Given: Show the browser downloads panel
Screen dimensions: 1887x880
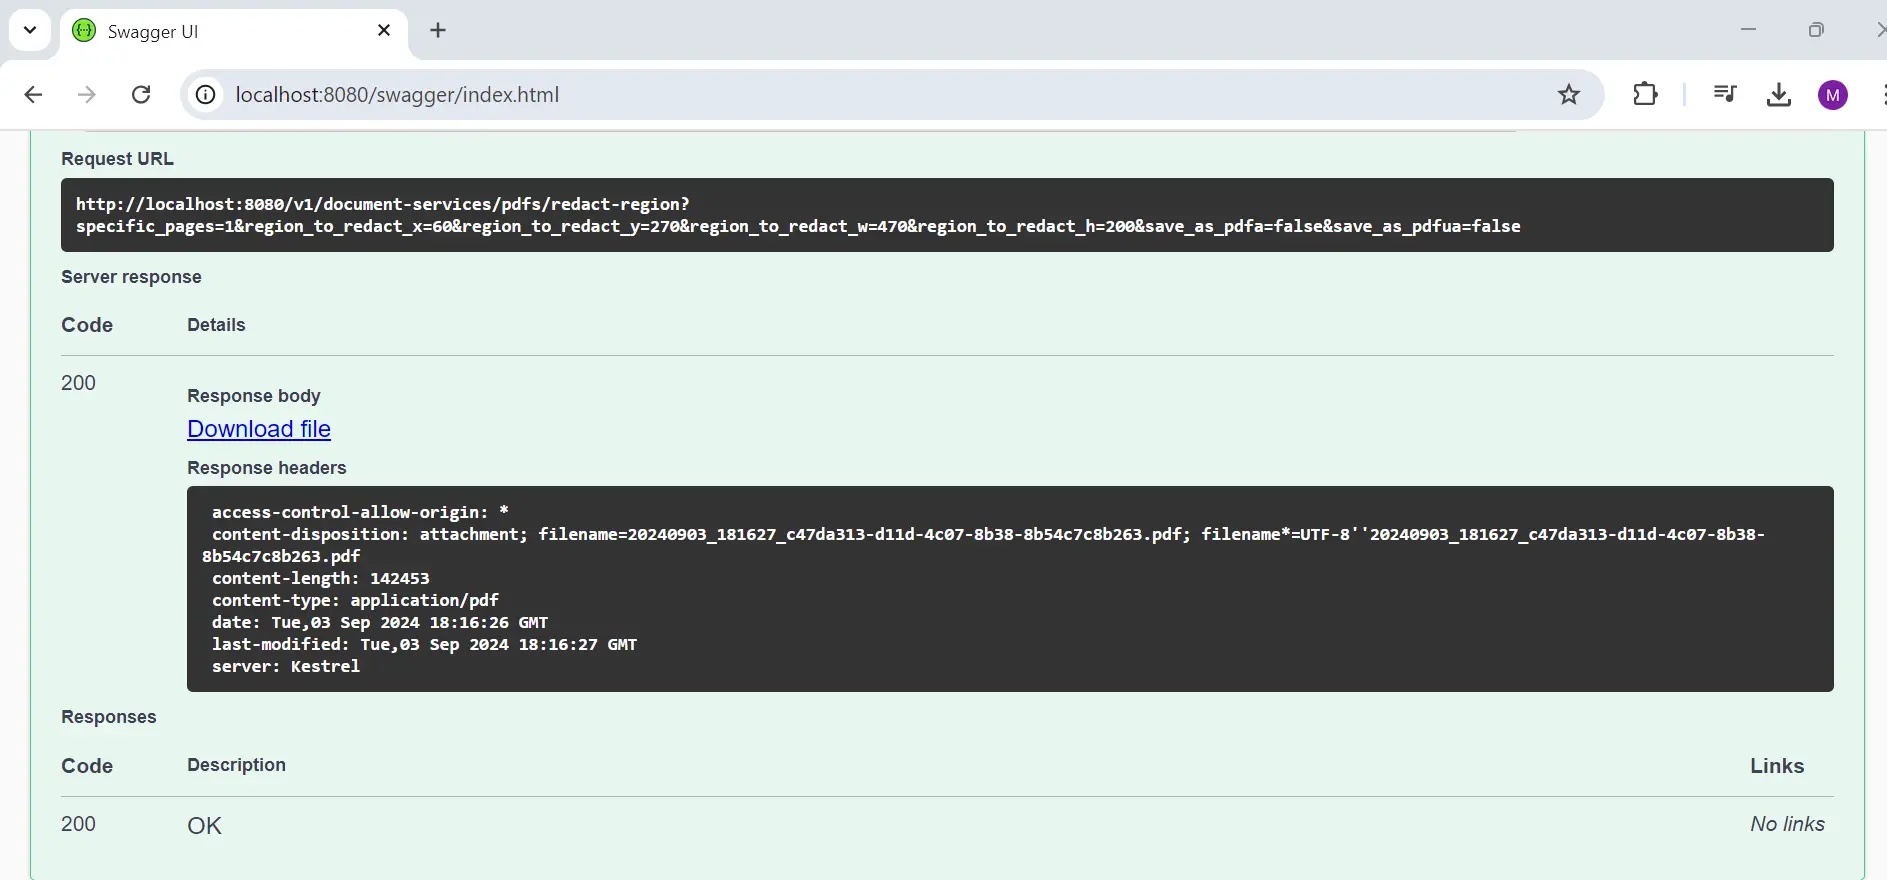Looking at the screenshot, I should (1778, 95).
